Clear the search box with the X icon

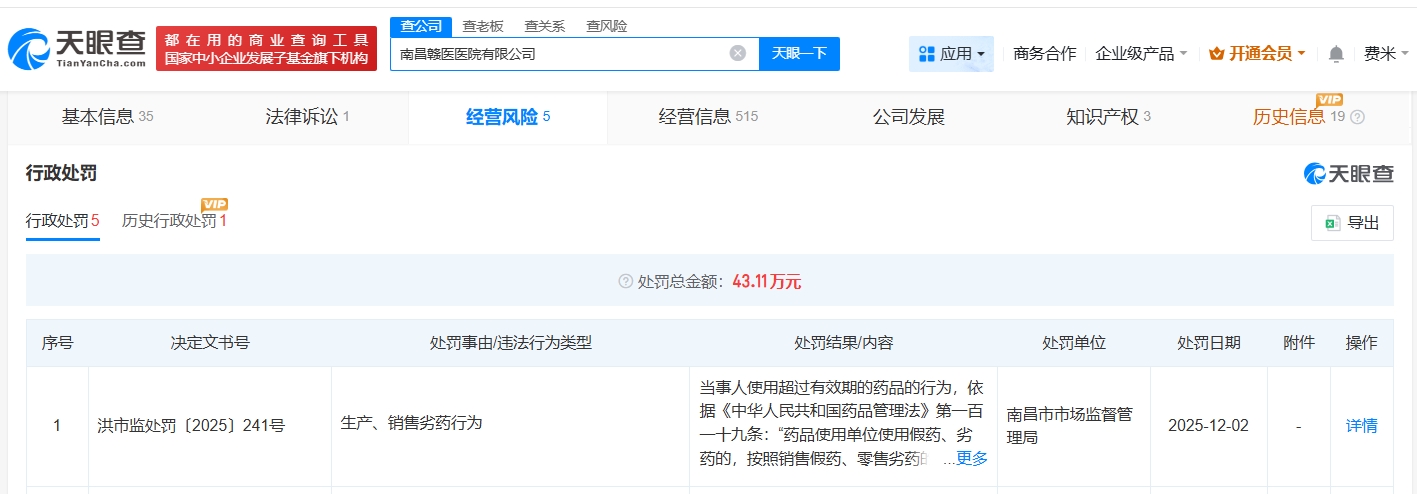[x=737, y=54]
